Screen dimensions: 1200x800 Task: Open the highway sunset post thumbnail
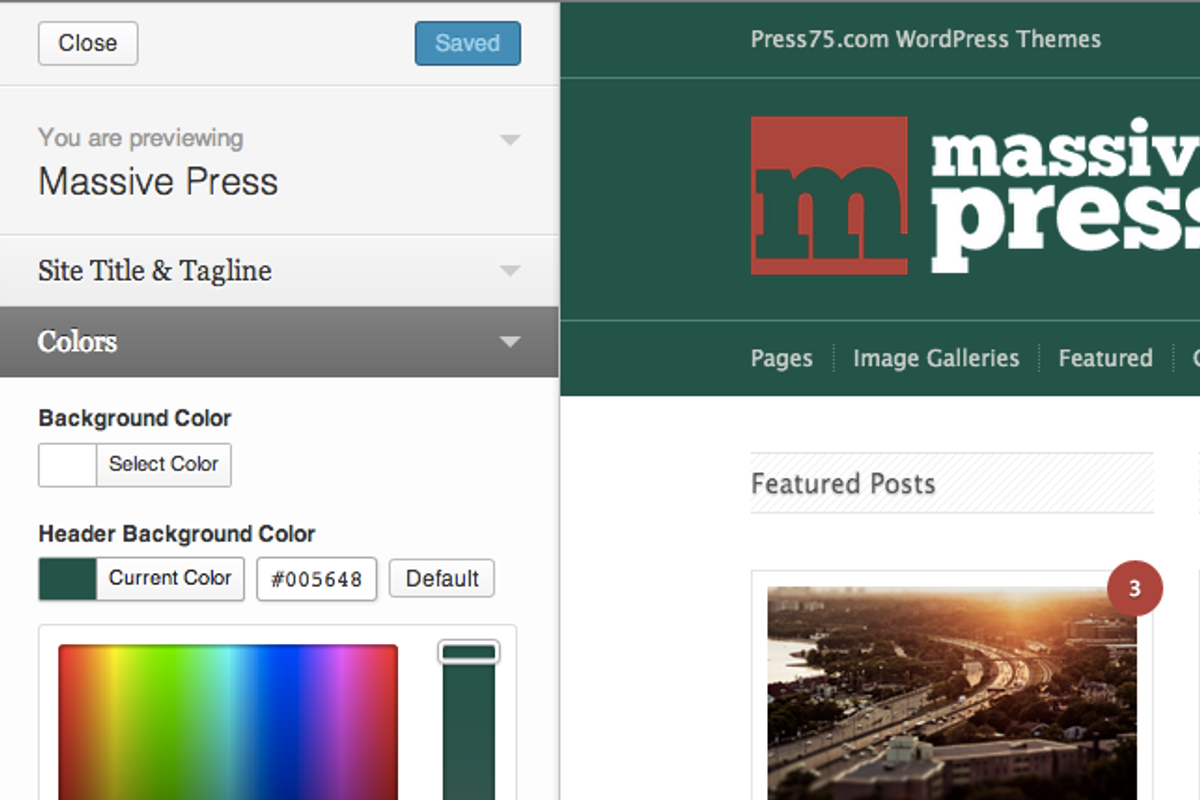952,693
